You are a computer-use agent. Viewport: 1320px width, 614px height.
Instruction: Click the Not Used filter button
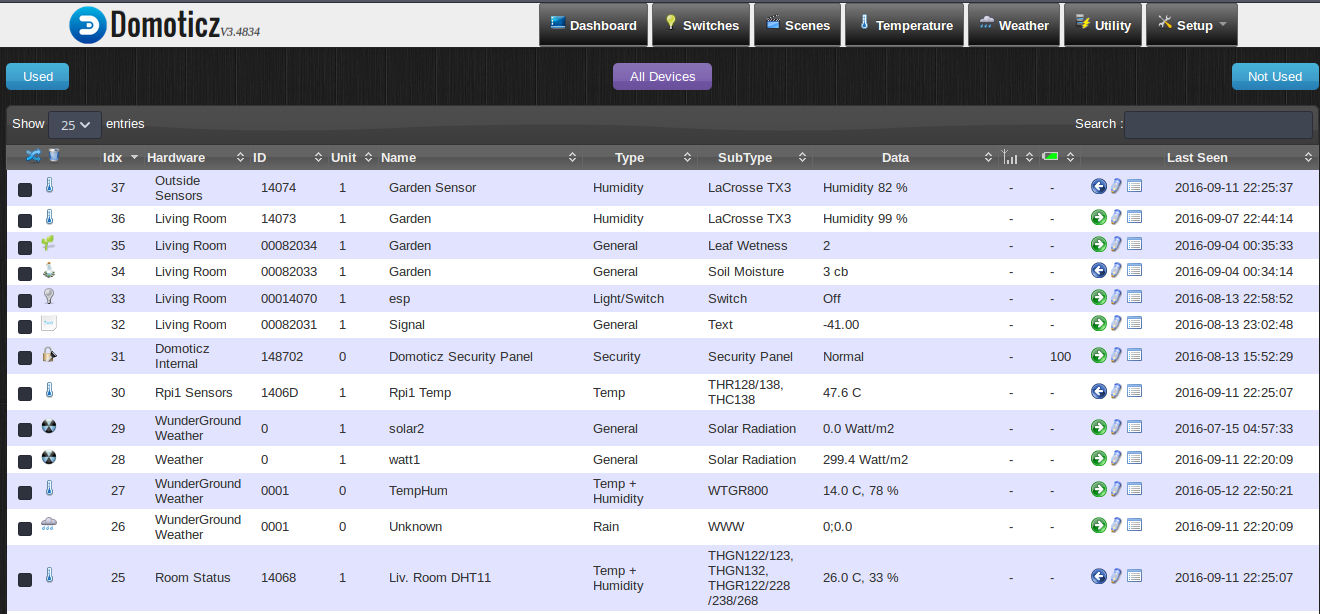click(1275, 77)
